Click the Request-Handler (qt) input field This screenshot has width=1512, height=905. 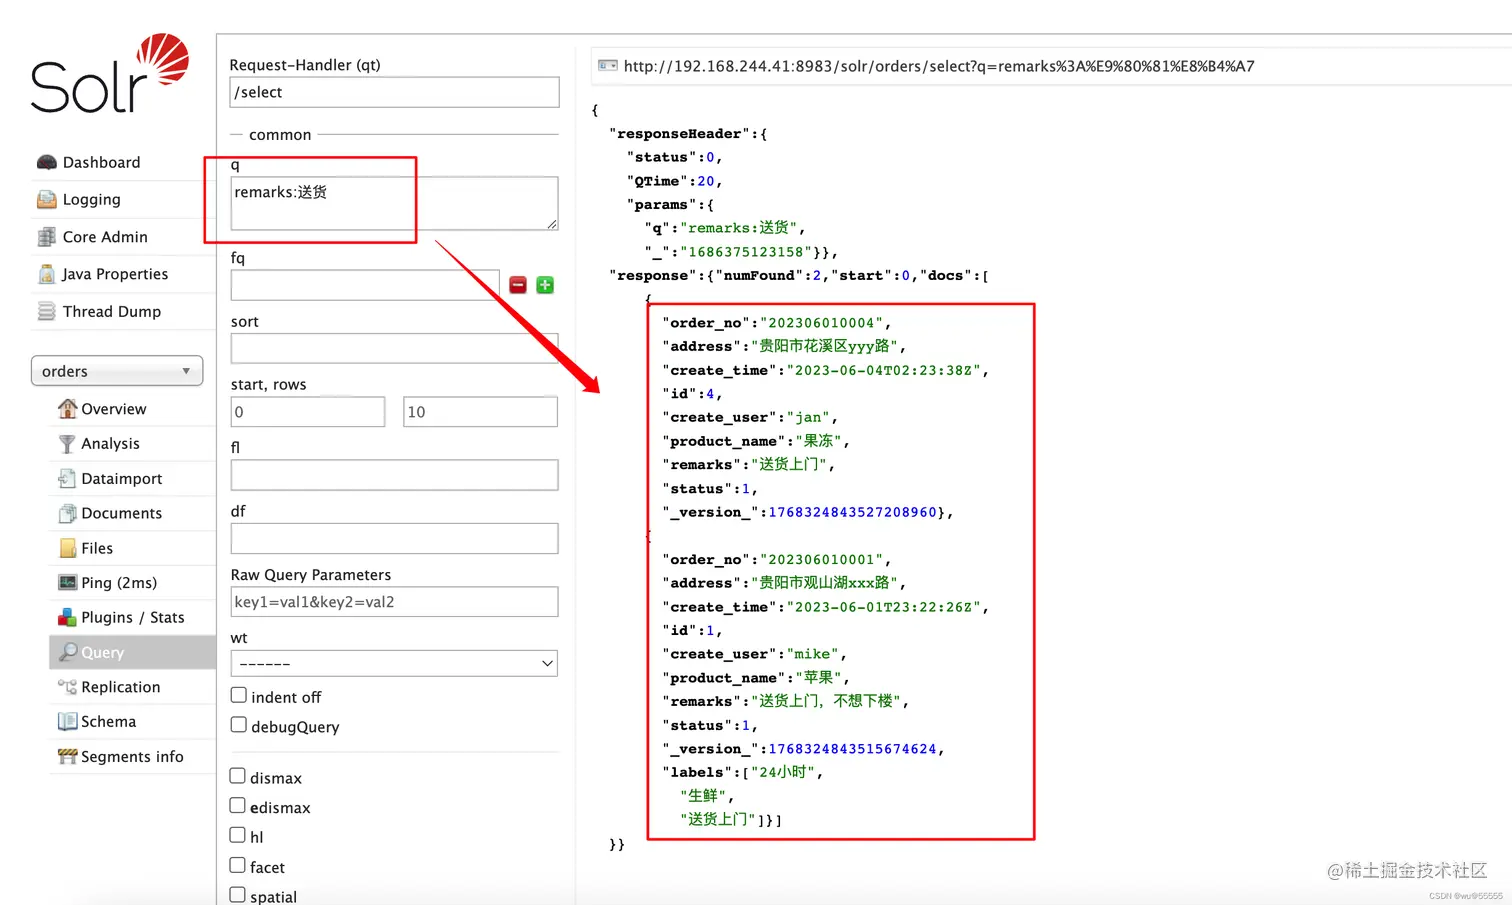point(394,92)
